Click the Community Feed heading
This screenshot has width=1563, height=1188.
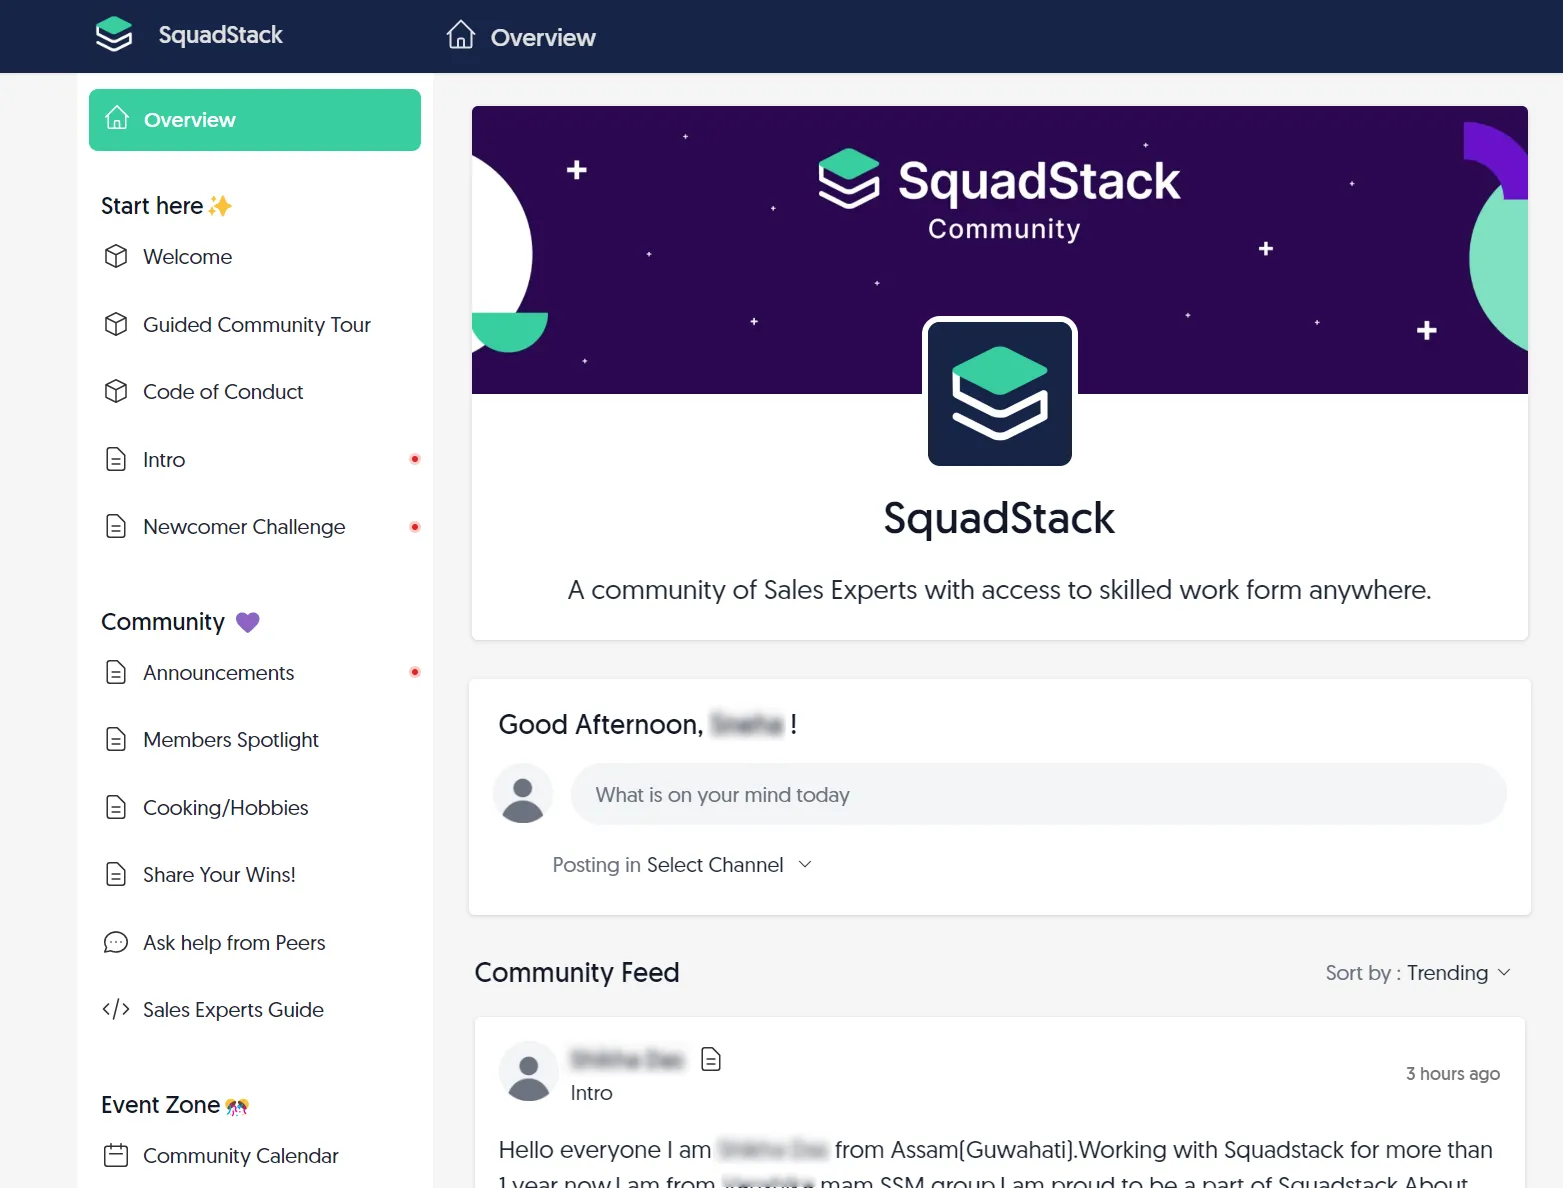577,972
